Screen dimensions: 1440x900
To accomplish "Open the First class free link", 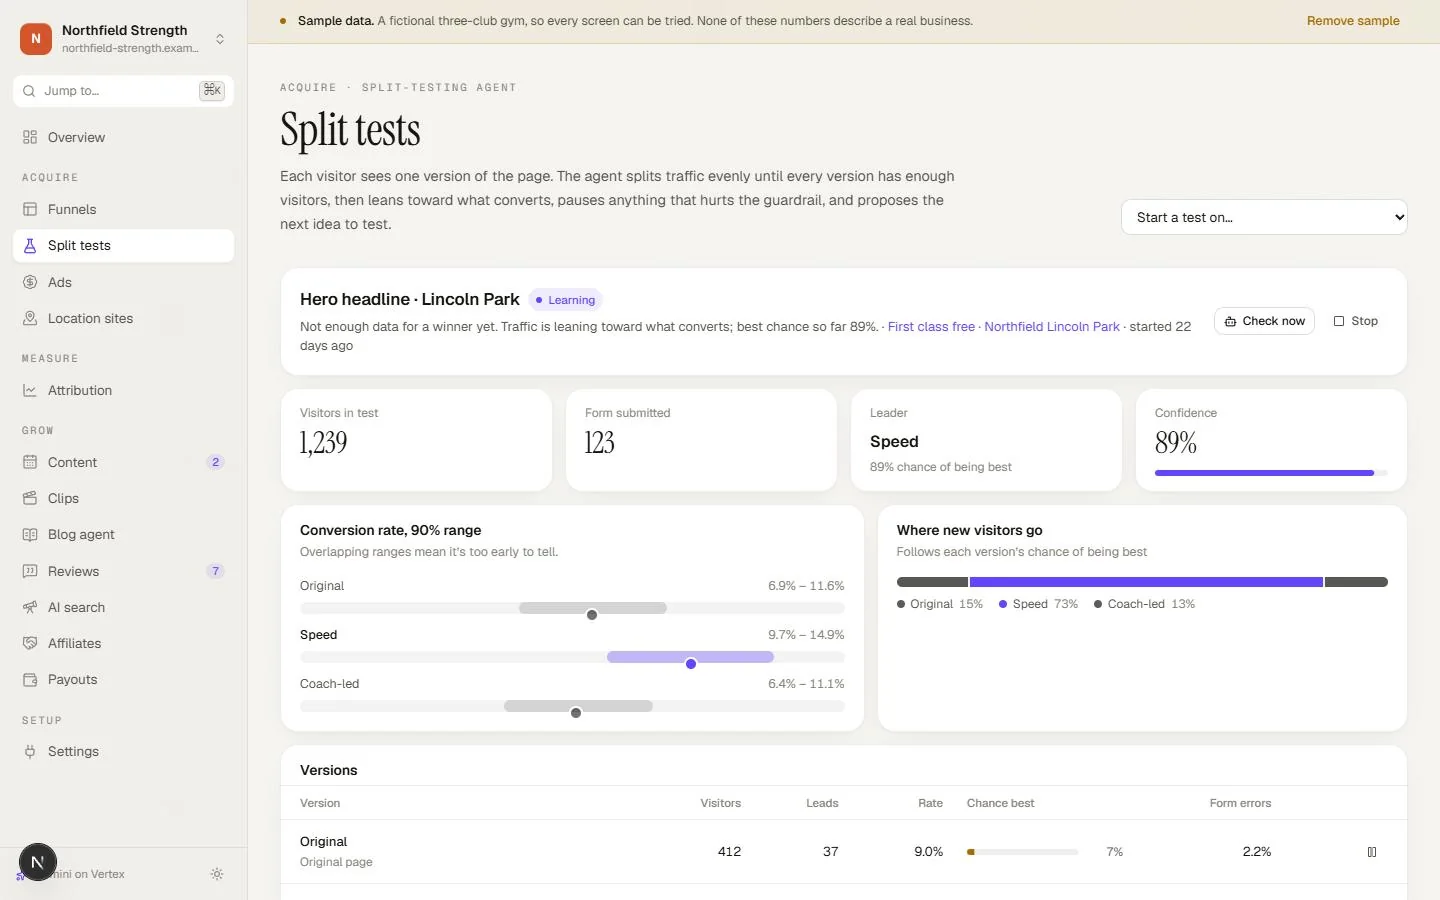I will click(931, 327).
